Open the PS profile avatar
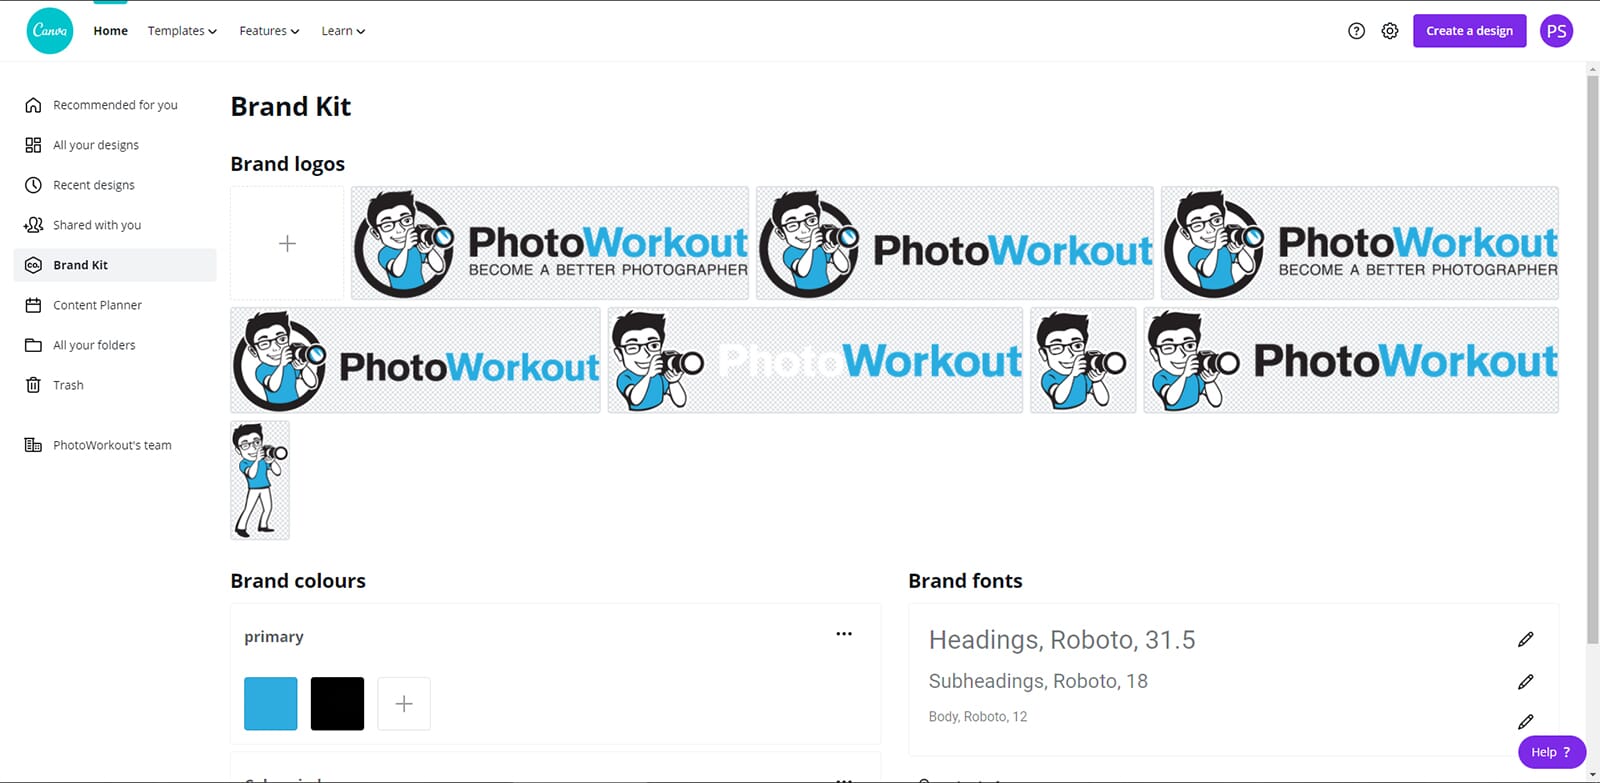 click(1556, 31)
